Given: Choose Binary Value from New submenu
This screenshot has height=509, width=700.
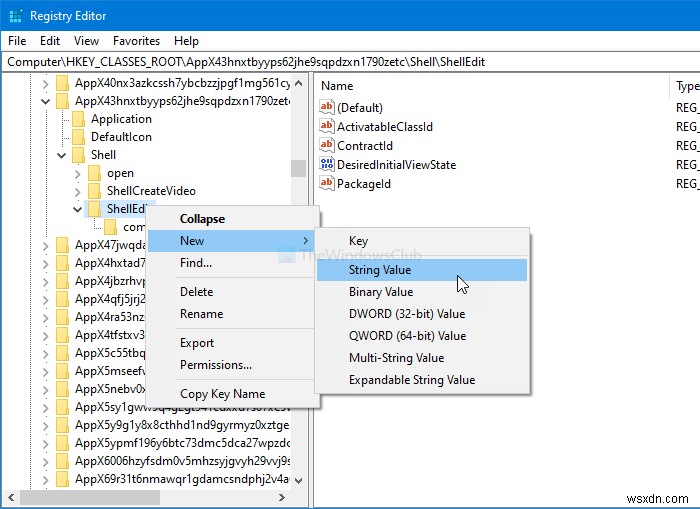Looking at the screenshot, I should click(x=422, y=292).
